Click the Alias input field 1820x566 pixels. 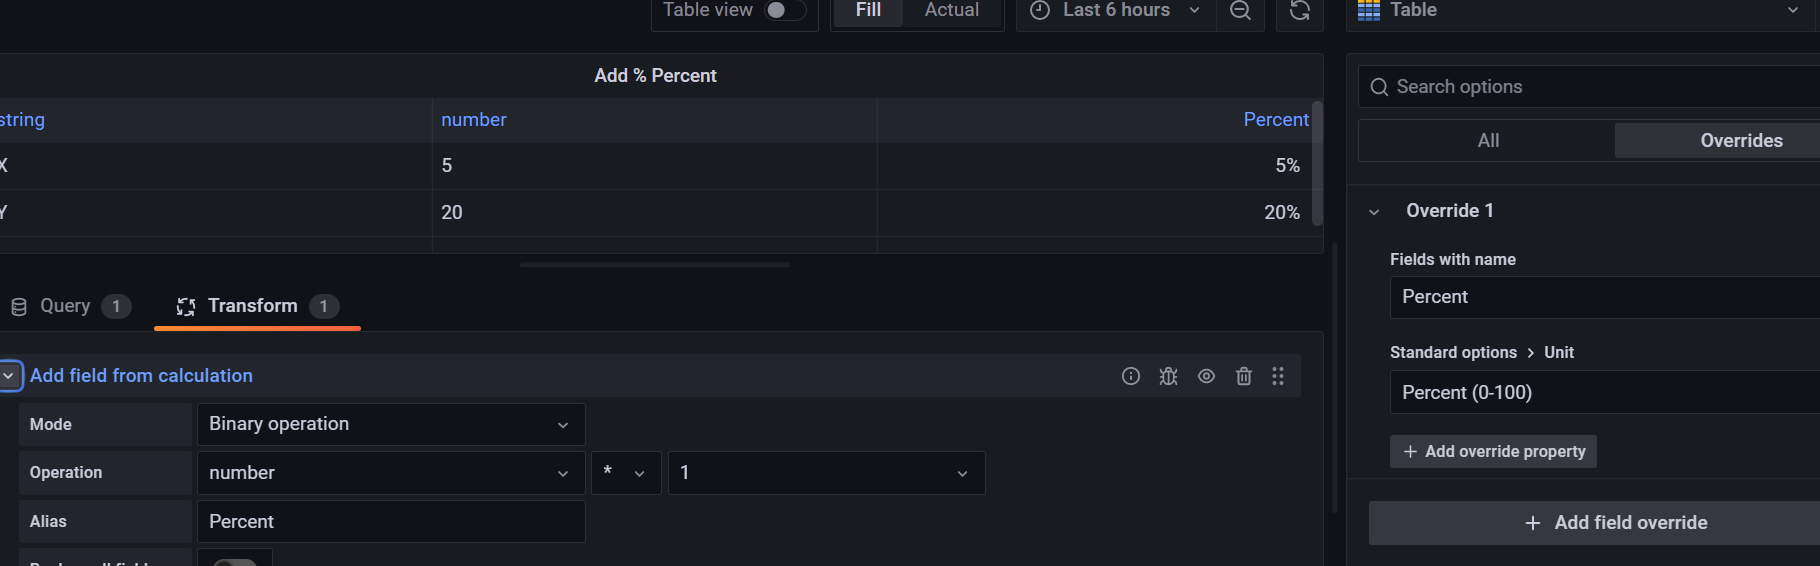tap(390, 522)
